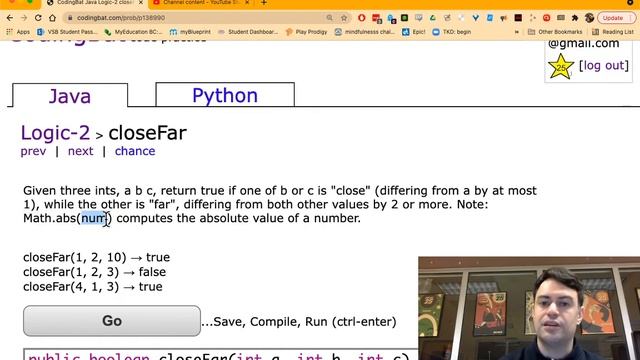
Task: Open the red circular extension icon
Action: point(547,18)
